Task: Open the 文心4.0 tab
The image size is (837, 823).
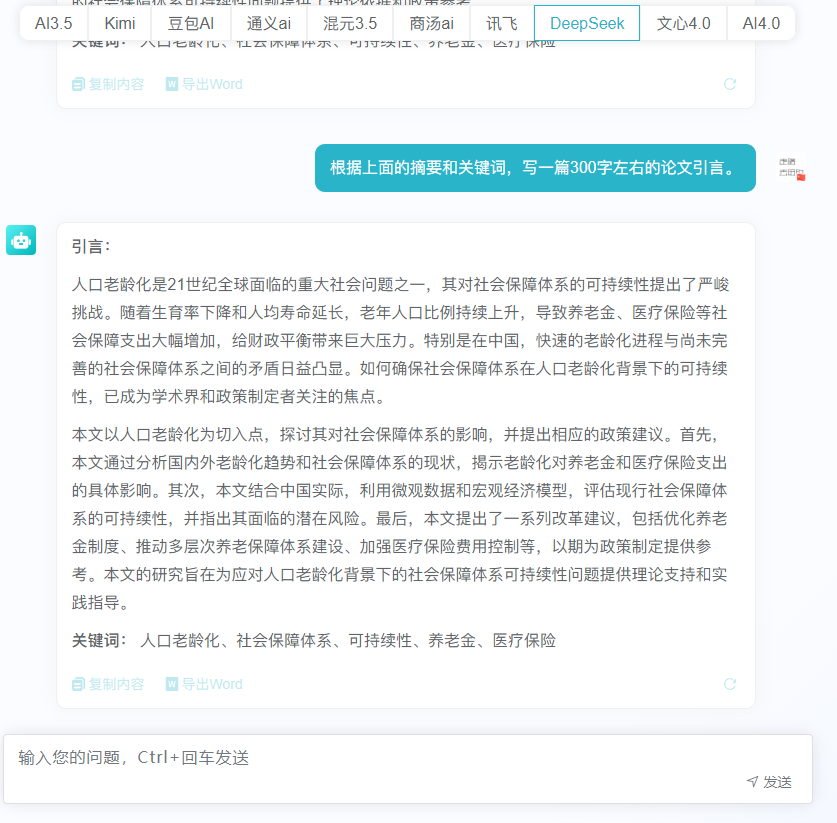Action: point(683,23)
